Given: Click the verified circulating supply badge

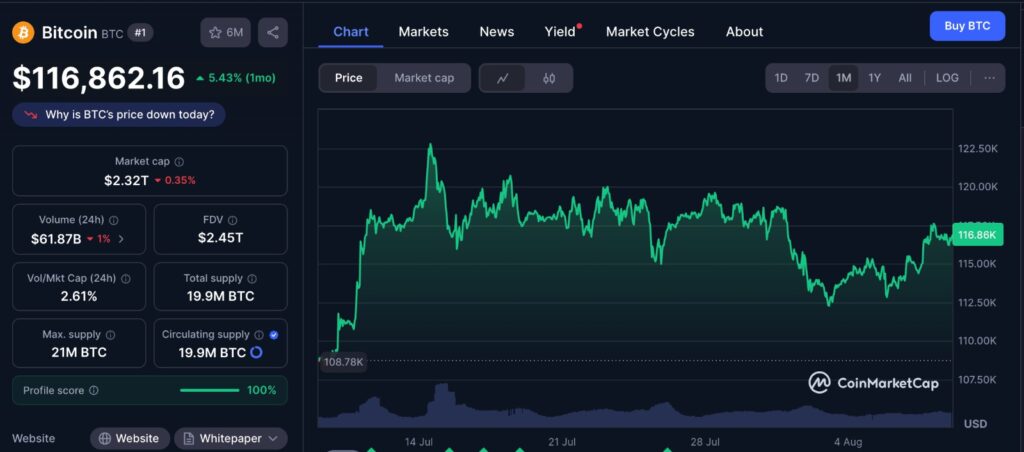Looking at the screenshot, I should (274, 334).
